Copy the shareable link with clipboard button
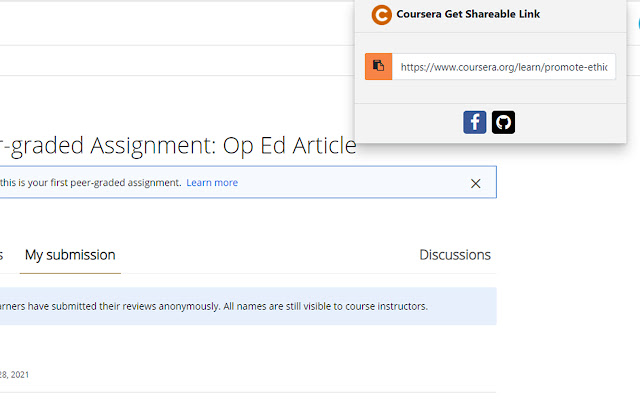Image resolution: width=640 pixels, height=400 pixels. click(x=378, y=66)
